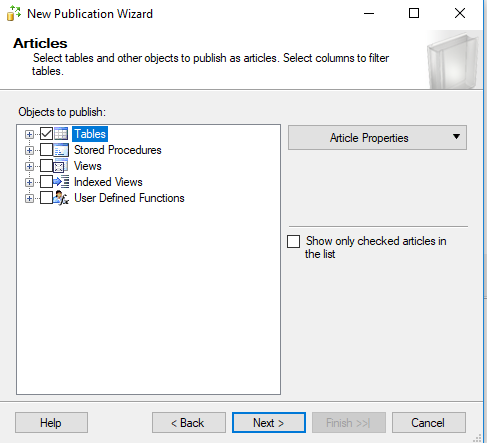Expand the Tables tree node
Viewport: 487px width, 443px height.
tap(29, 134)
